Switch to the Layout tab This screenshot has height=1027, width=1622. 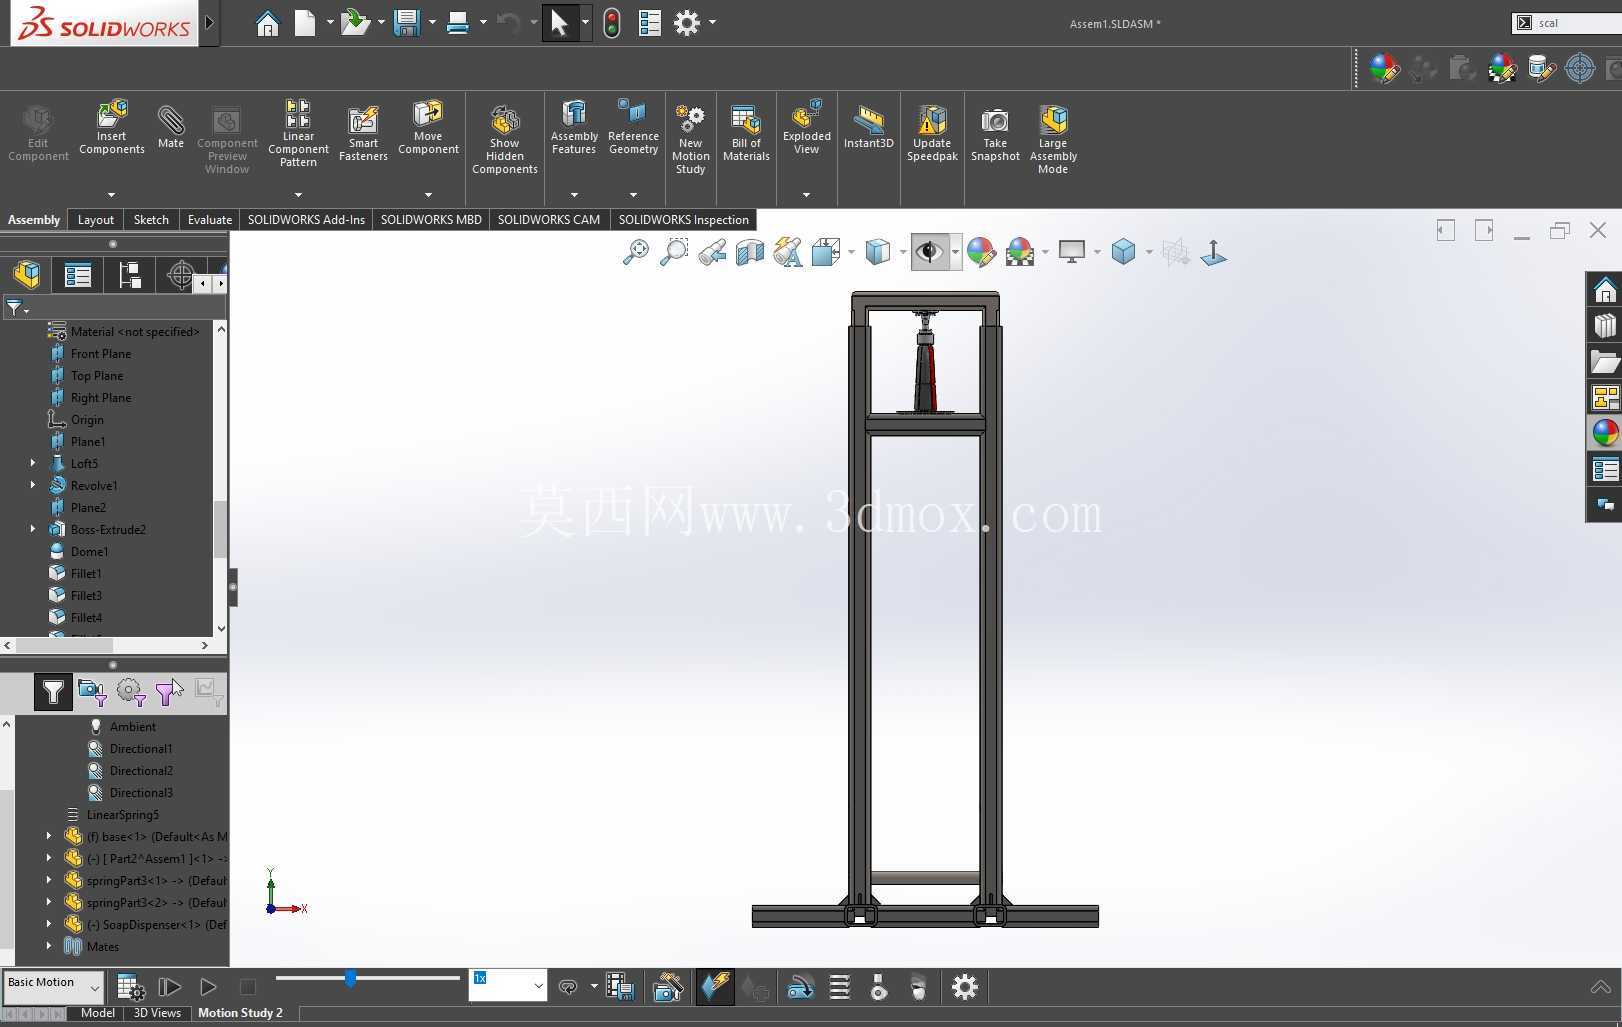96,220
